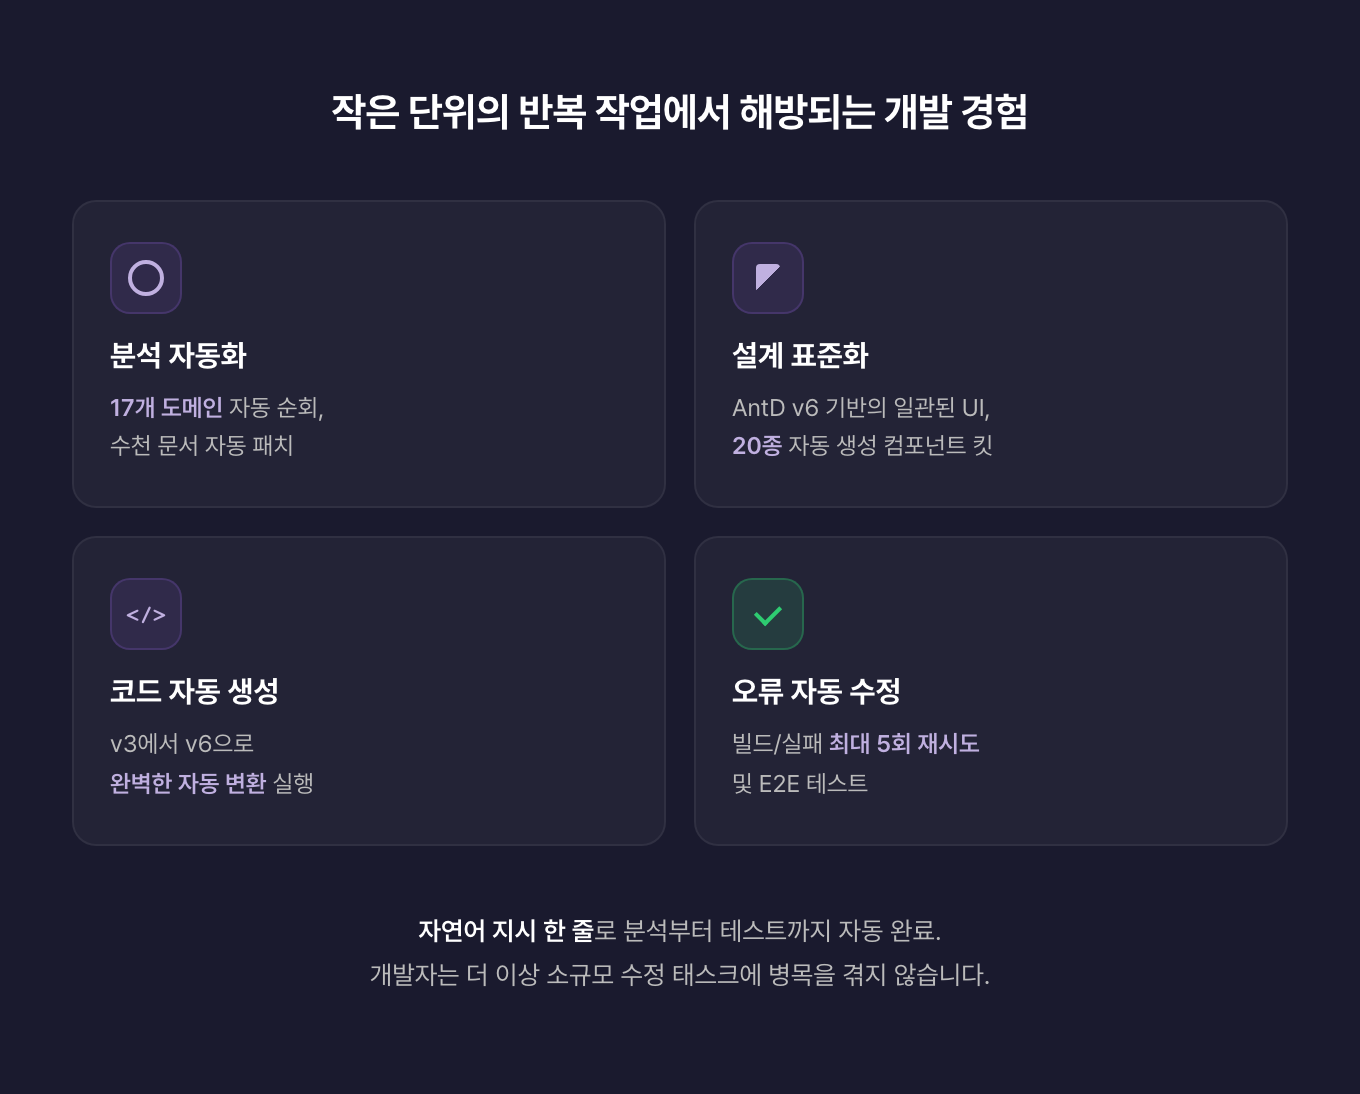The height and width of the screenshot is (1094, 1360).
Task: Click the footer line starting with 개발자는 더 이상
Action: click(x=680, y=975)
